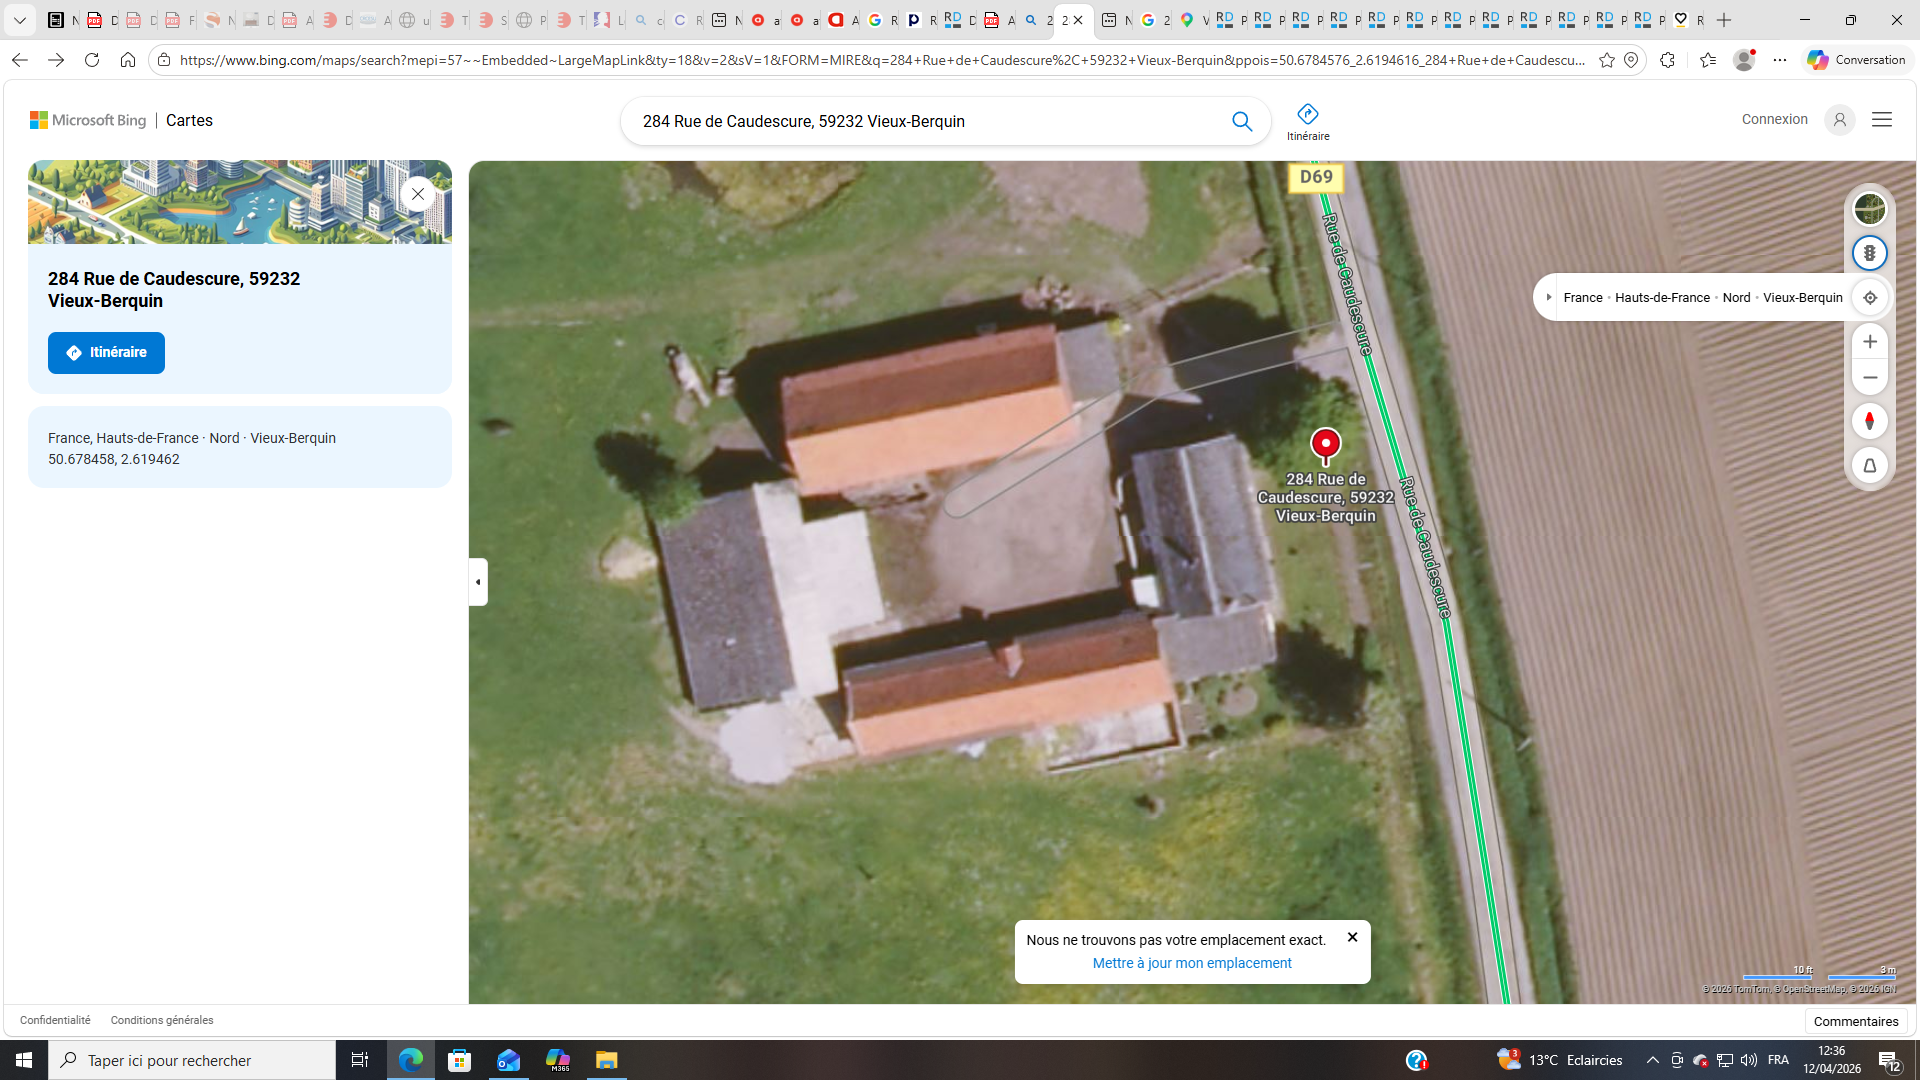This screenshot has height=1080, width=1920.
Task: Open Microsoft 365 from the taskbar
Action: [x=557, y=1060]
